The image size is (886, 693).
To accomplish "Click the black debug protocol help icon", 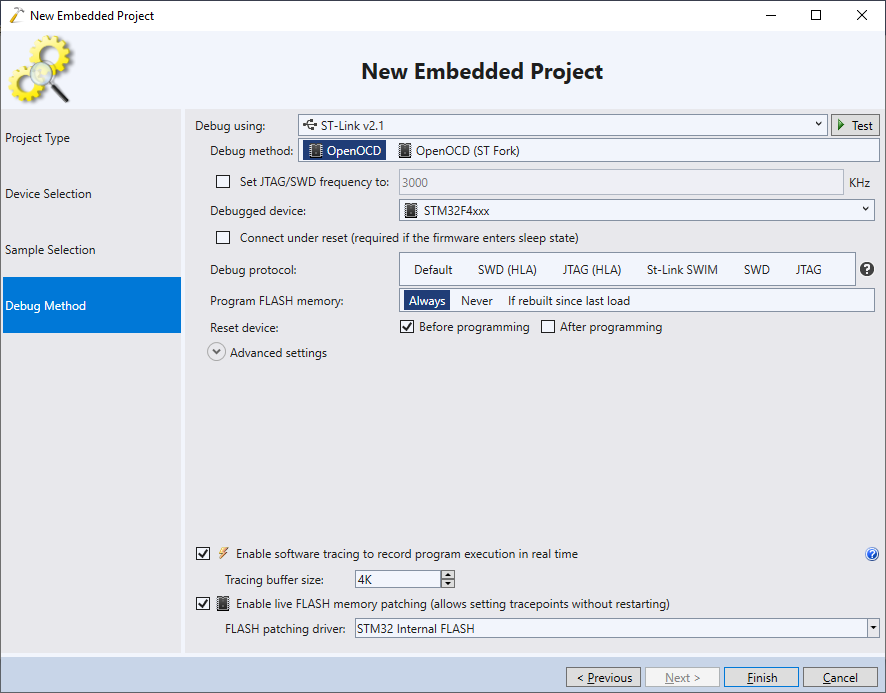I will tap(867, 269).
